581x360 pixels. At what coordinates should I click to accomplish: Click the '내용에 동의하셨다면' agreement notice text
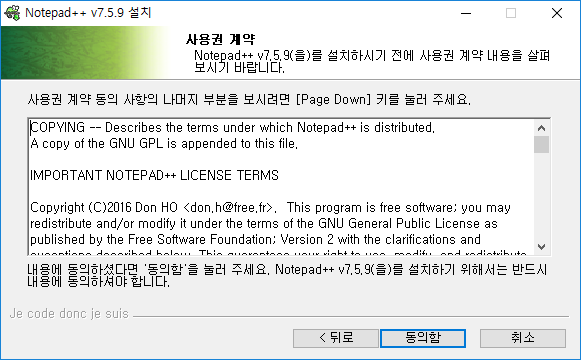(x=287, y=276)
